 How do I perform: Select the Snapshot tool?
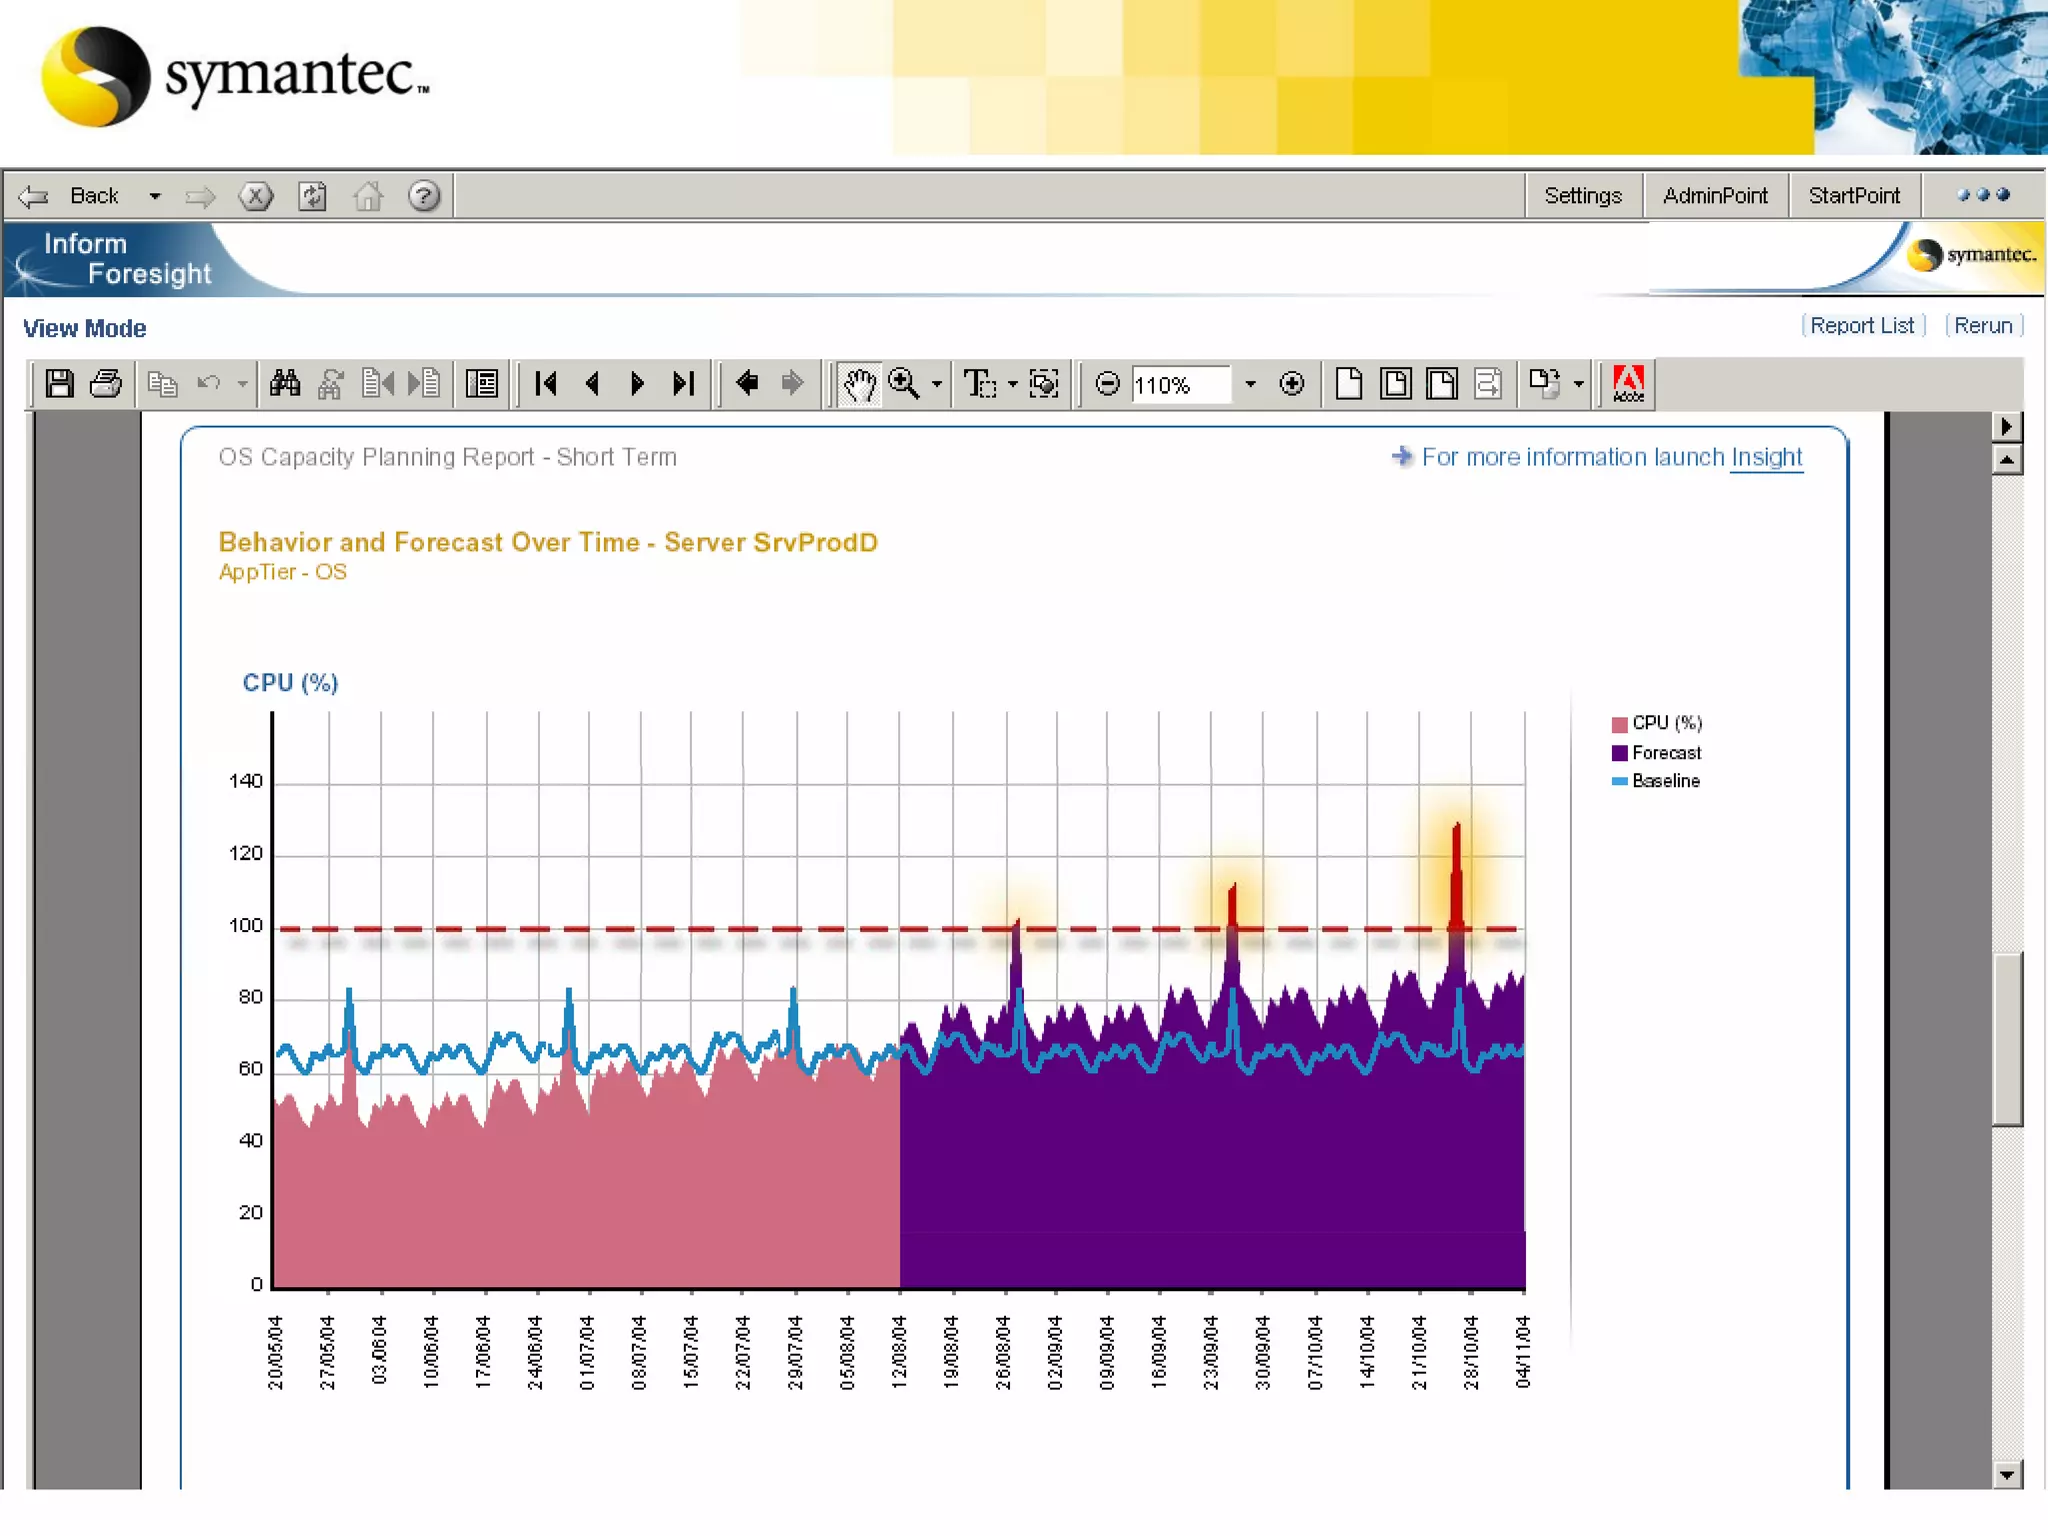pos(1044,384)
